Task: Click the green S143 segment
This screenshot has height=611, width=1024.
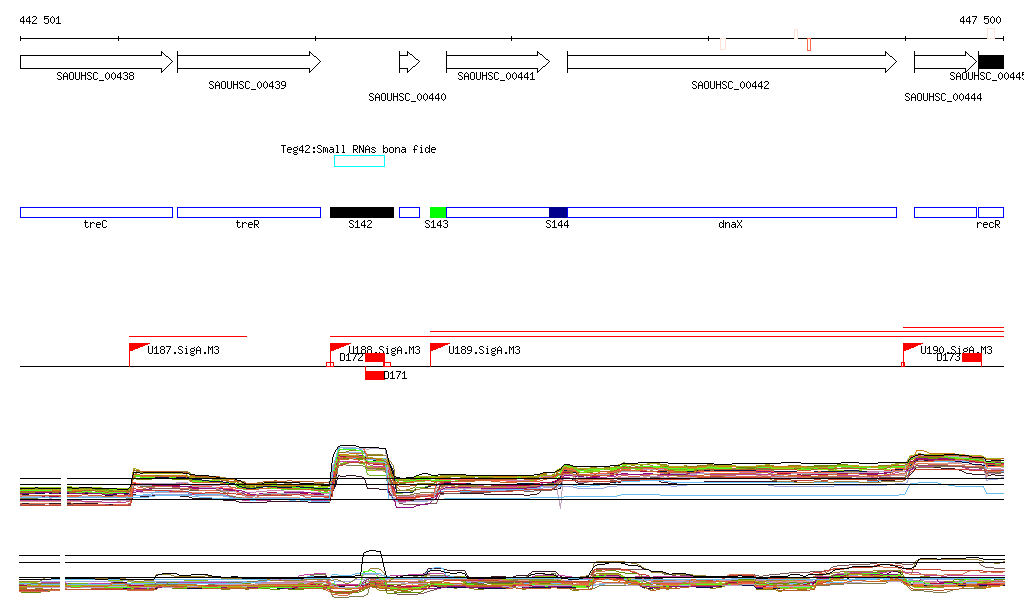Action: tap(438, 212)
